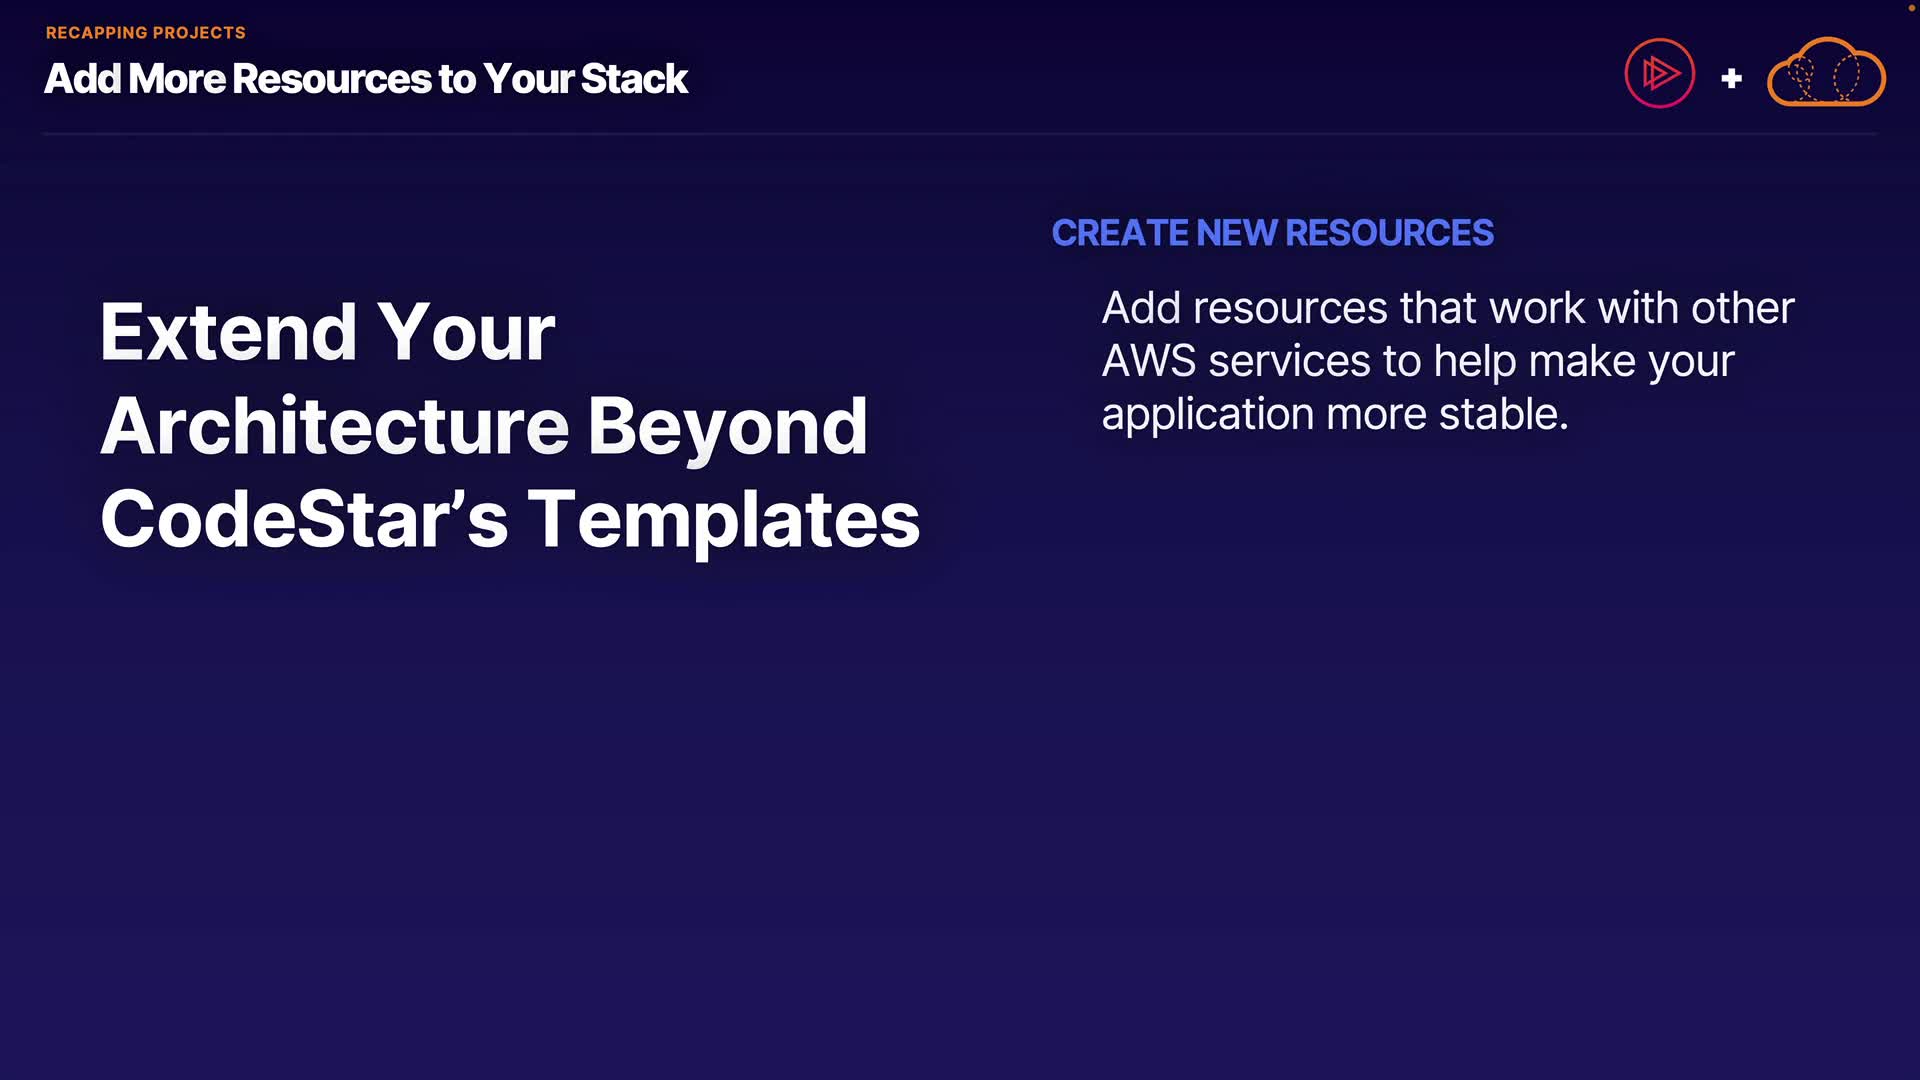Click the word "AWS" in the description

tap(1148, 361)
